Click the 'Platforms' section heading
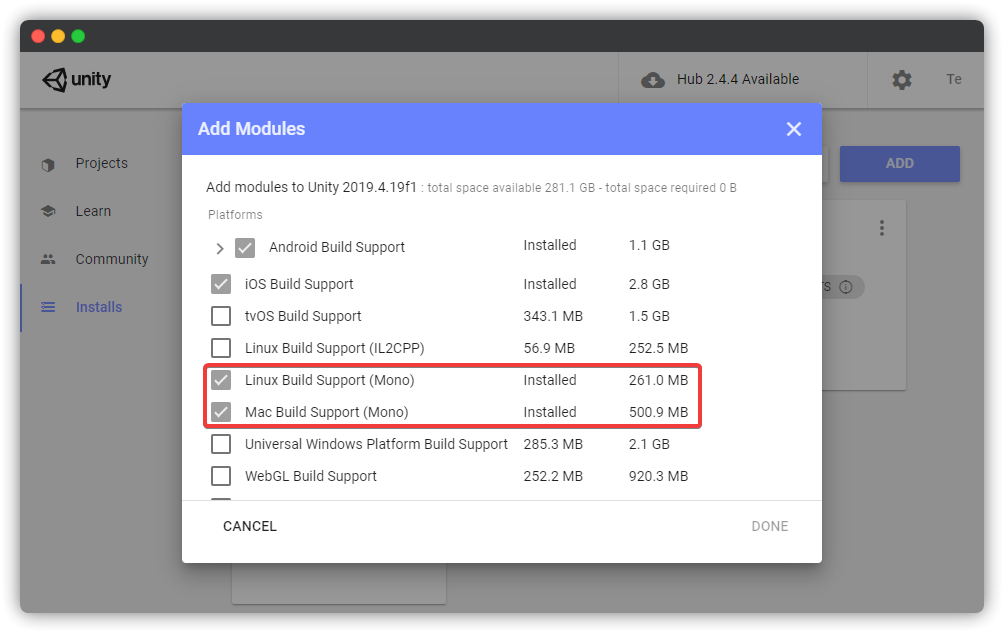The height and width of the screenshot is (633, 1004). pyautogui.click(x=235, y=214)
